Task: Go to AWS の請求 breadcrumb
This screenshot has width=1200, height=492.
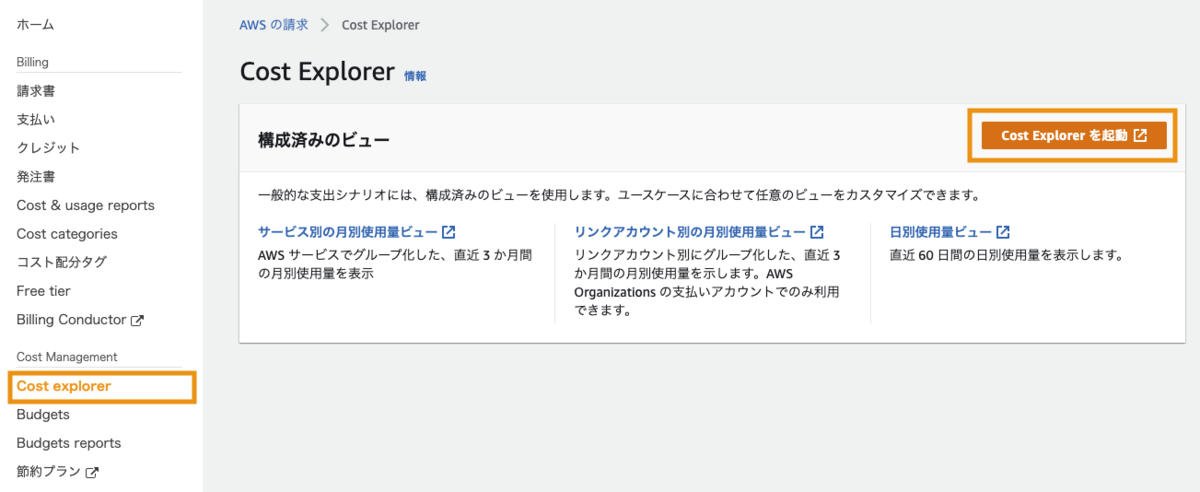Action: pyautogui.click(x=274, y=25)
